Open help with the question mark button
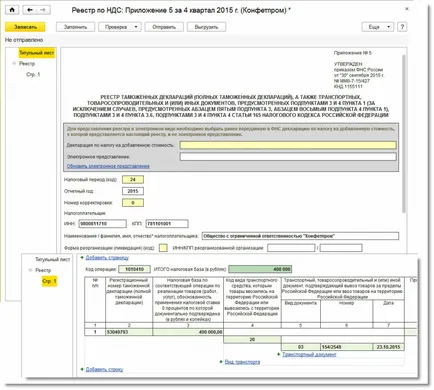Screen dimensions: 434x390 pos(402,27)
